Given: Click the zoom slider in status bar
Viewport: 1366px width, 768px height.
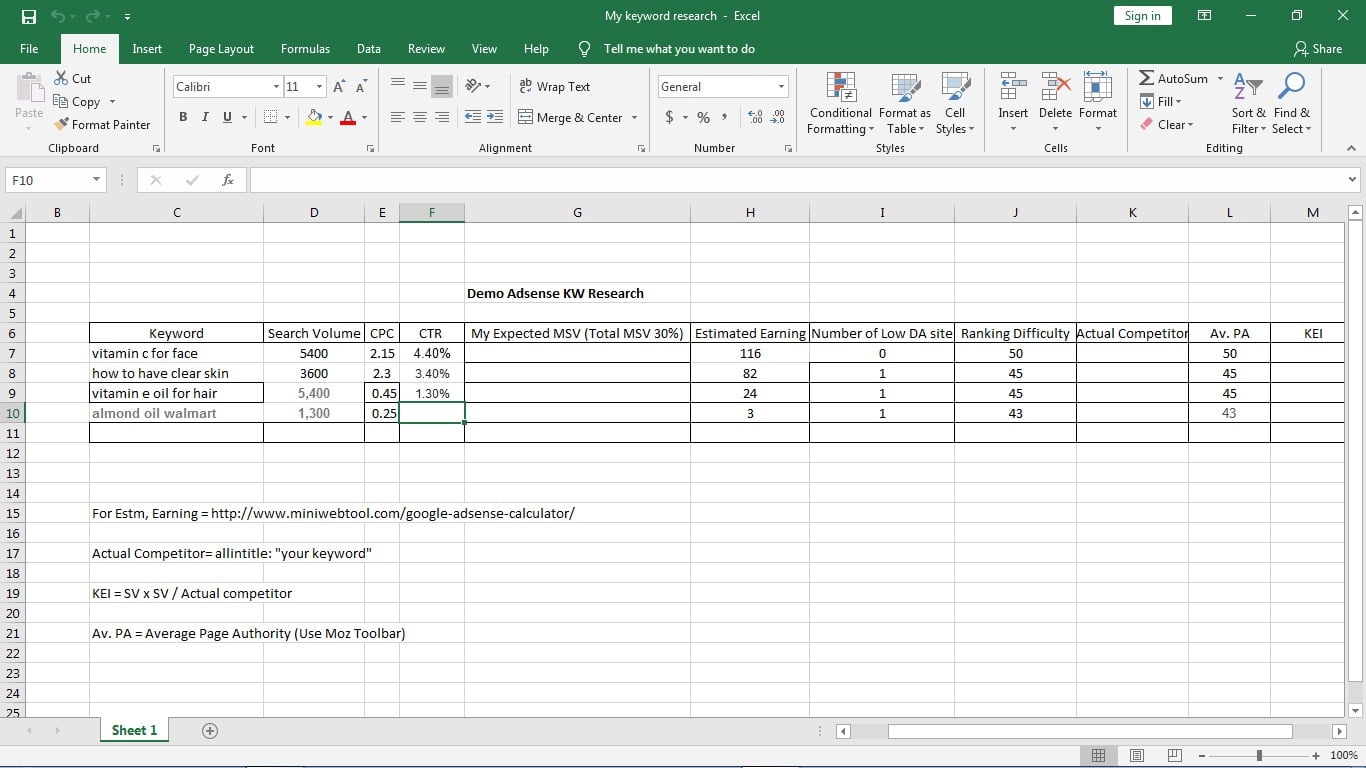Looking at the screenshot, I should click(x=1259, y=756).
